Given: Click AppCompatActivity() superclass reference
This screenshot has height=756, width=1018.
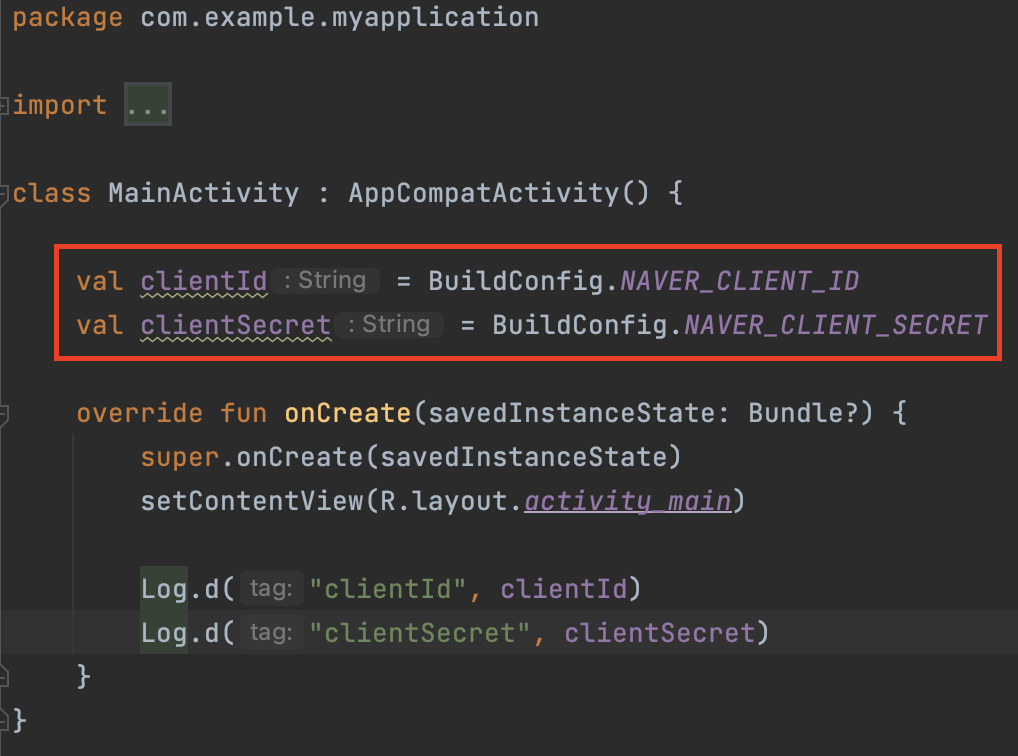Looking at the screenshot, I should pos(499,193).
